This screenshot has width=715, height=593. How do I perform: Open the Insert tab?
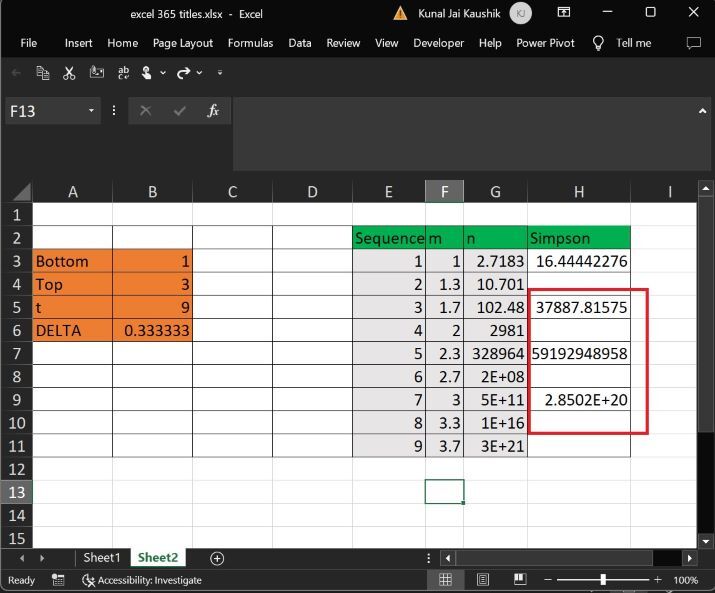coord(78,43)
